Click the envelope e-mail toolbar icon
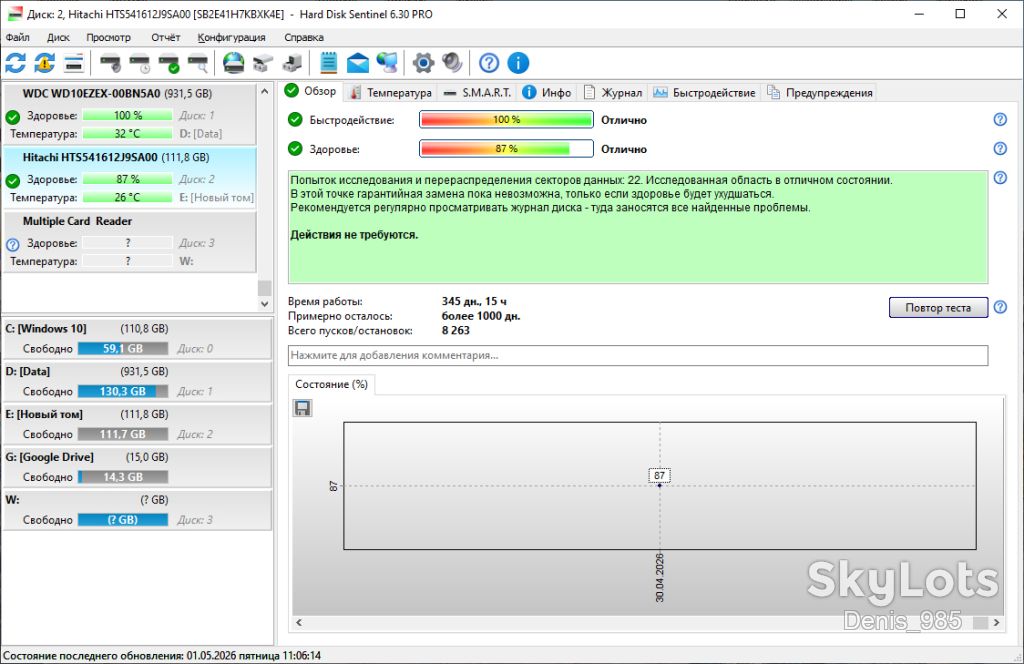This screenshot has width=1024, height=664. (358, 63)
